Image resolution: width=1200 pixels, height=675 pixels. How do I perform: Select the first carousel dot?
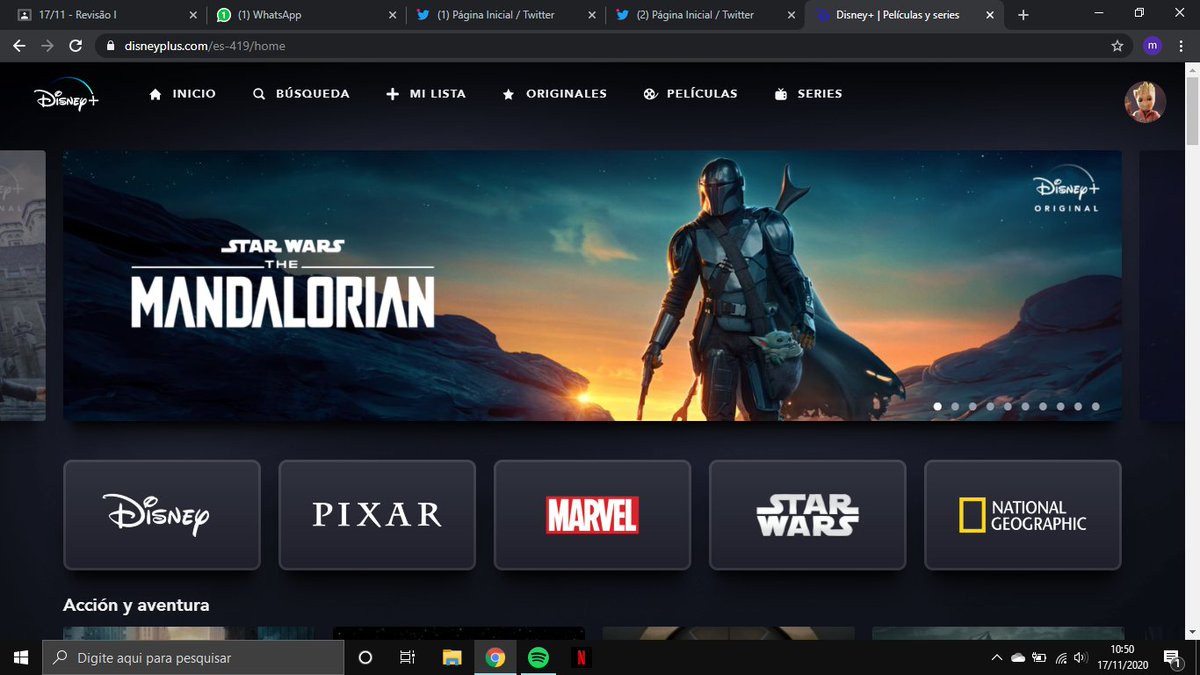[x=937, y=407]
